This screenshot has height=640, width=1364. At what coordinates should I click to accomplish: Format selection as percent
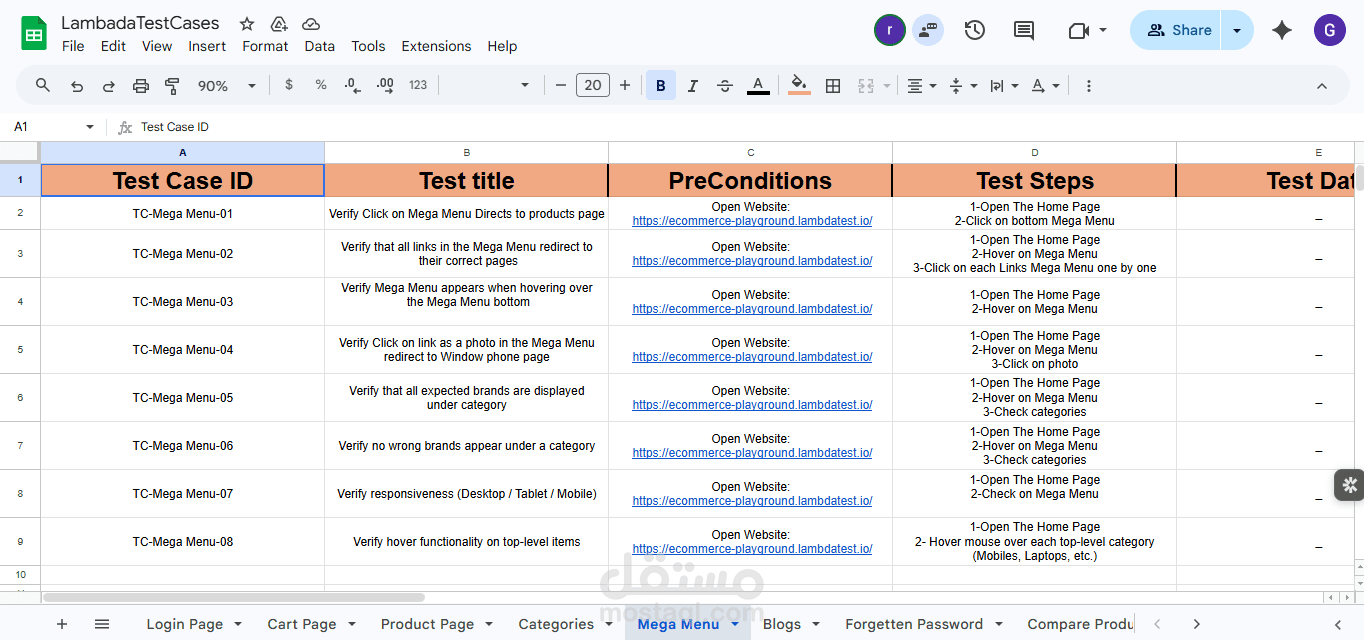click(x=321, y=86)
